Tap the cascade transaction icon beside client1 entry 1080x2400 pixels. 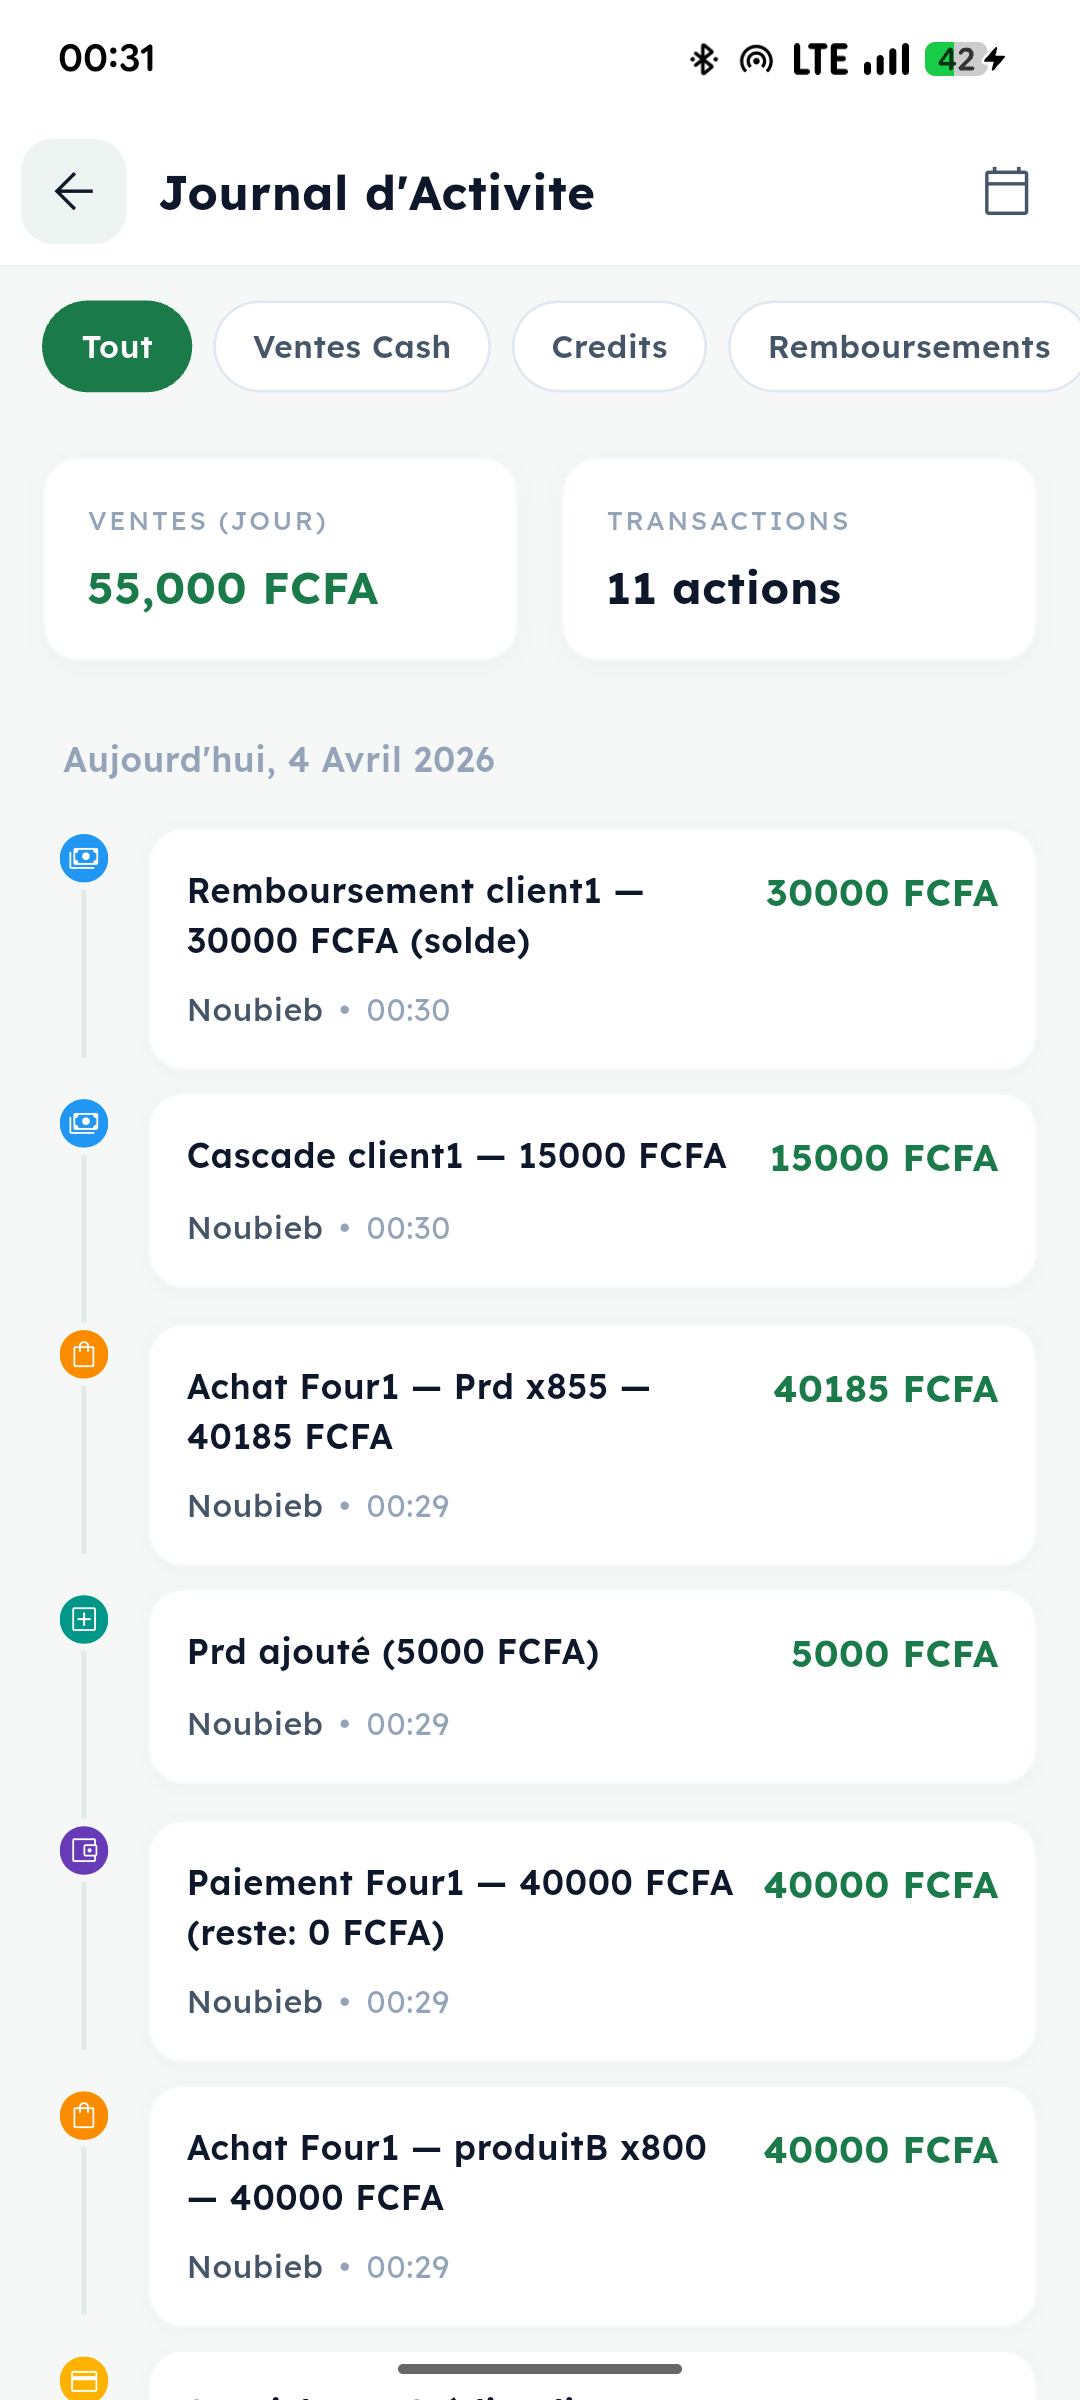tap(85, 1123)
